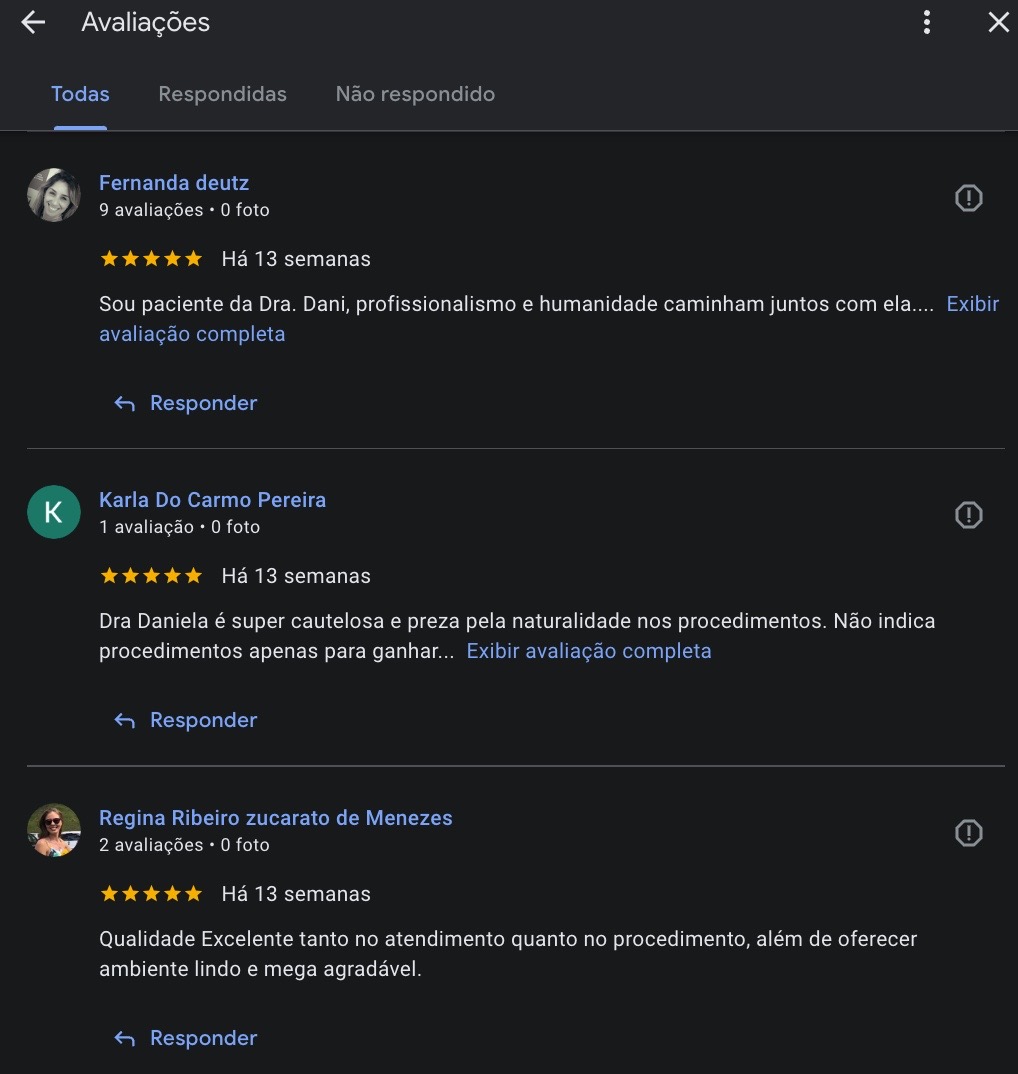Click the reply arrow icon on Karla's review
The width and height of the screenshot is (1018, 1074).
coord(122,719)
